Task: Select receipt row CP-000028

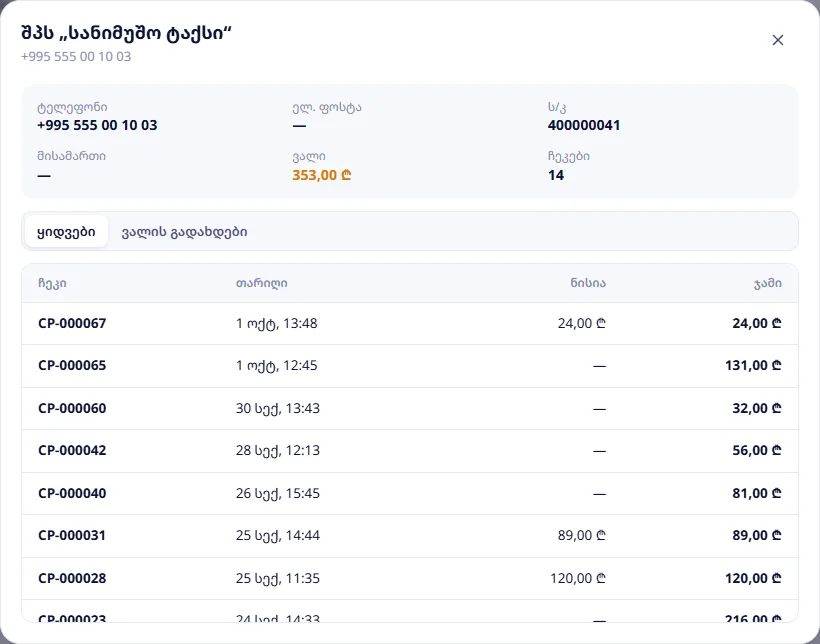Action: 410,579
